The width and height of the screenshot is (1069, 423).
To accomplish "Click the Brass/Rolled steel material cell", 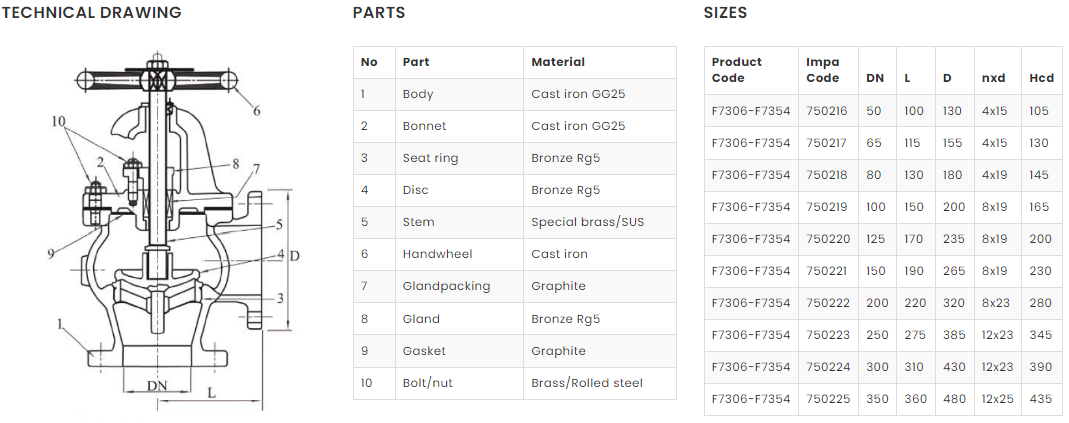I will pyautogui.click(x=587, y=383).
